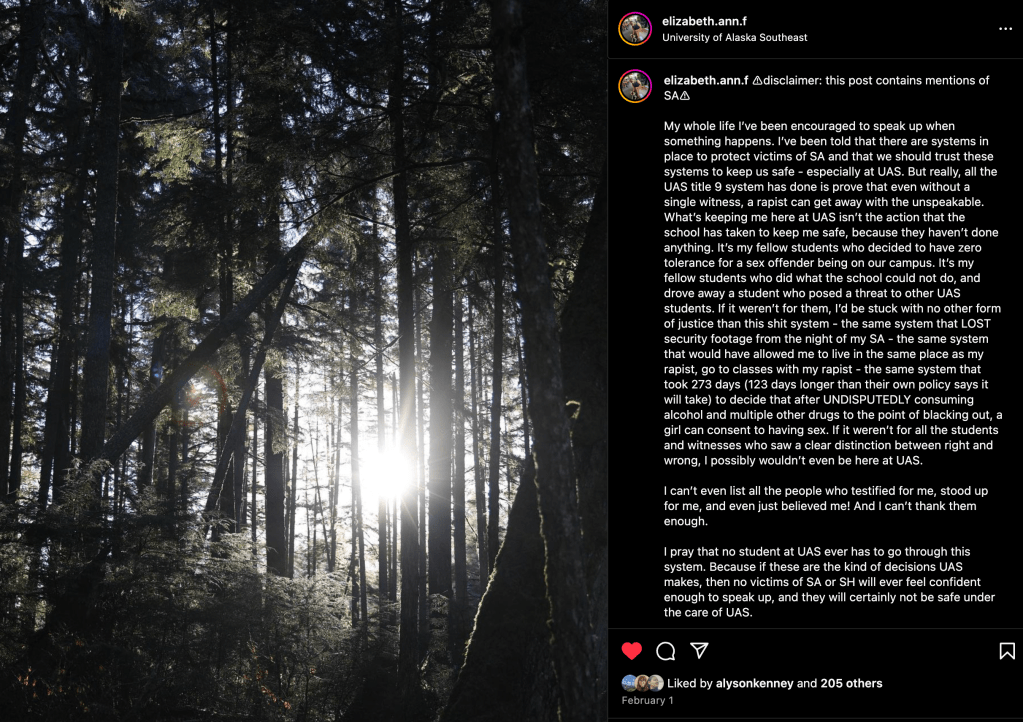
Task: Open elizabeth.ann.f username in header
Action: pyautogui.click(x=704, y=21)
